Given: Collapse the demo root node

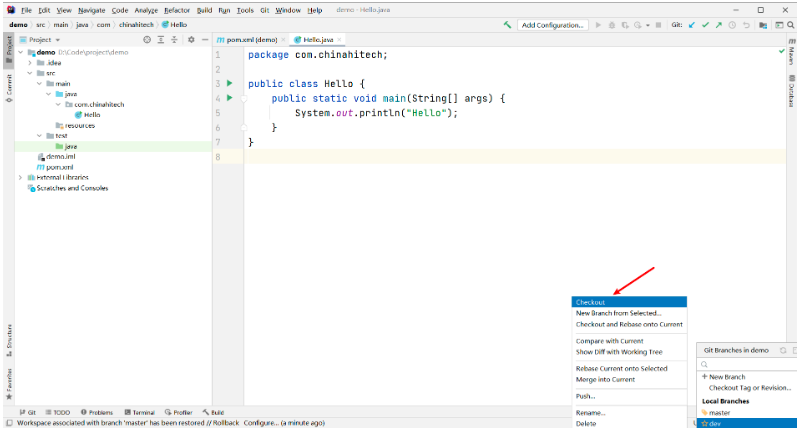Looking at the screenshot, I should [x=20, y=52].
